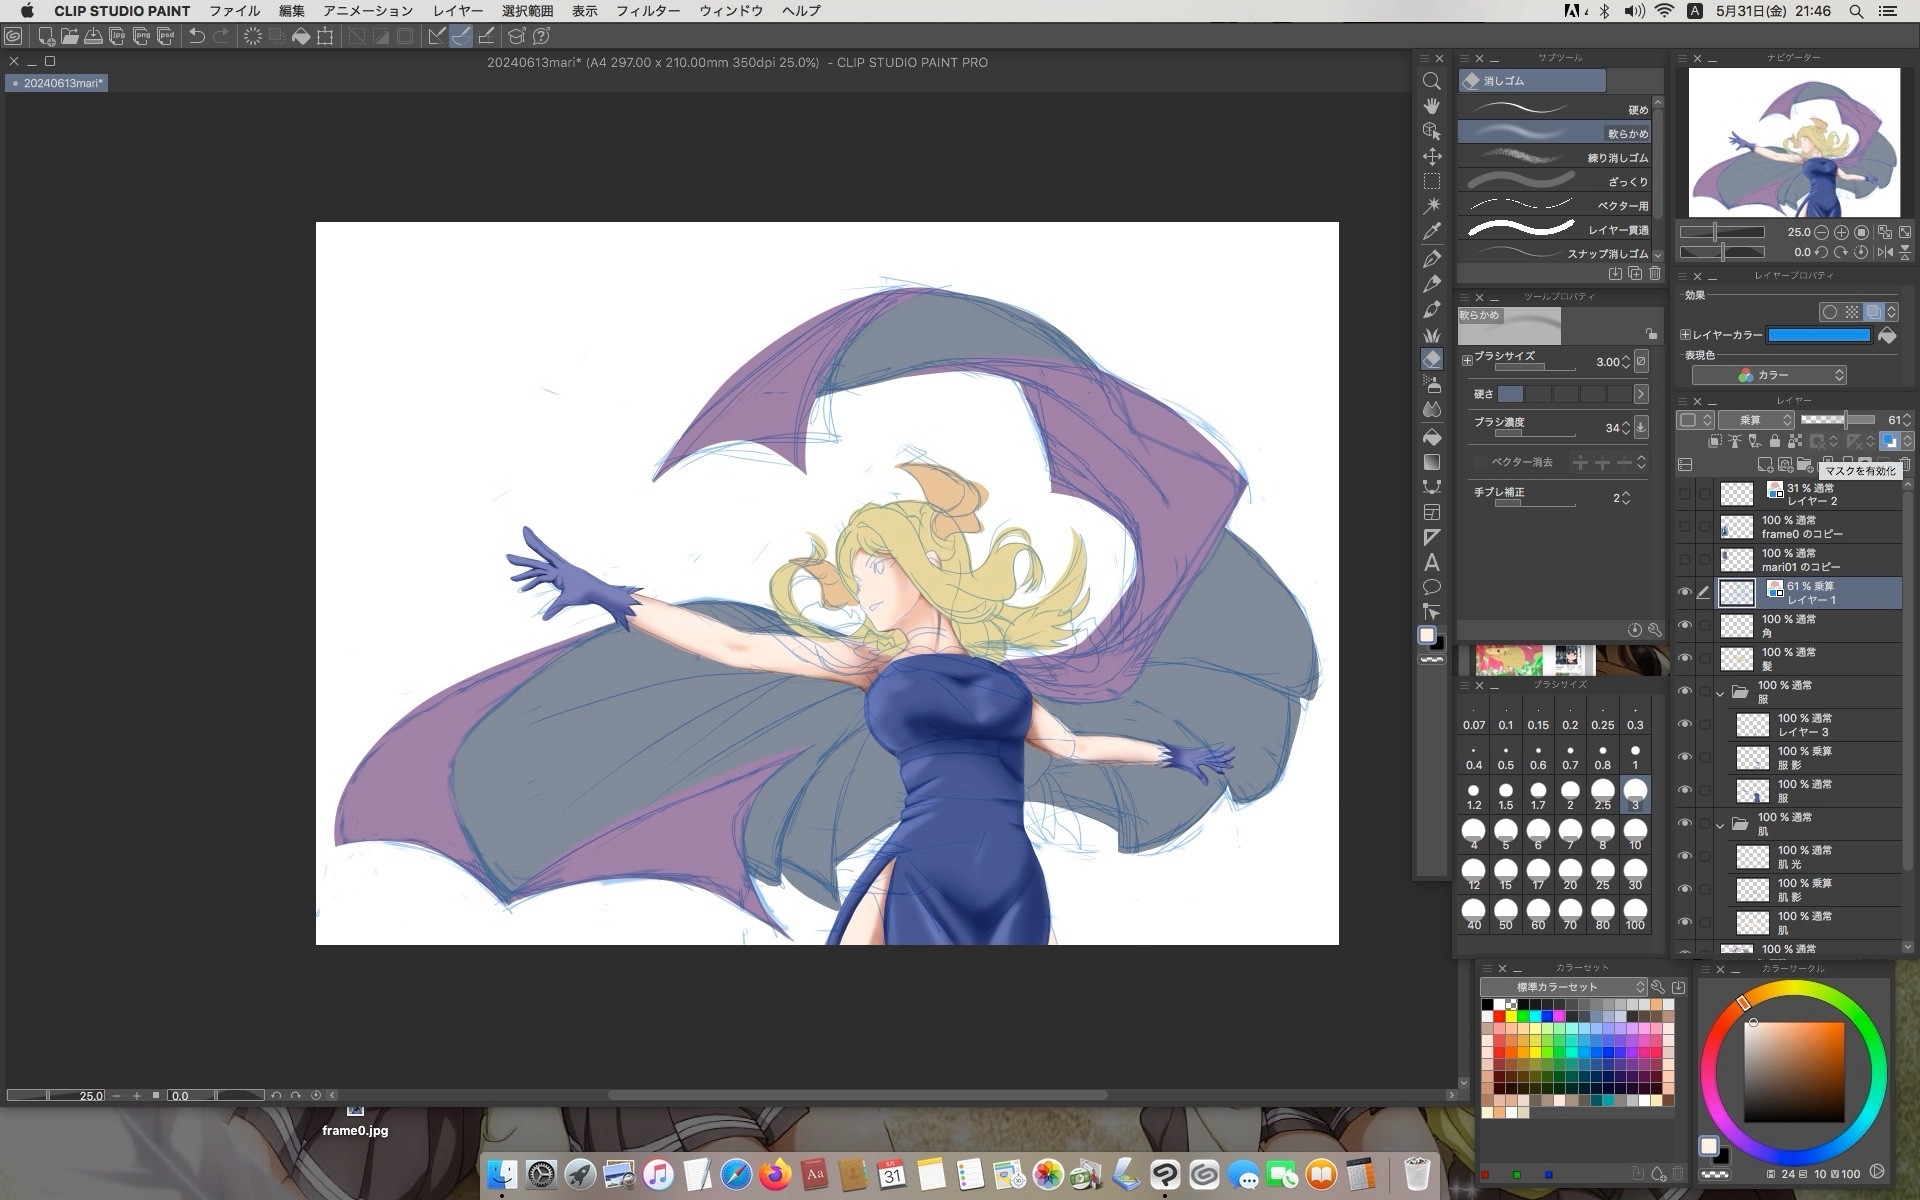1920x1200 pixels.
Task: Choose brush size 100 preset
Action: (1635, 914)
